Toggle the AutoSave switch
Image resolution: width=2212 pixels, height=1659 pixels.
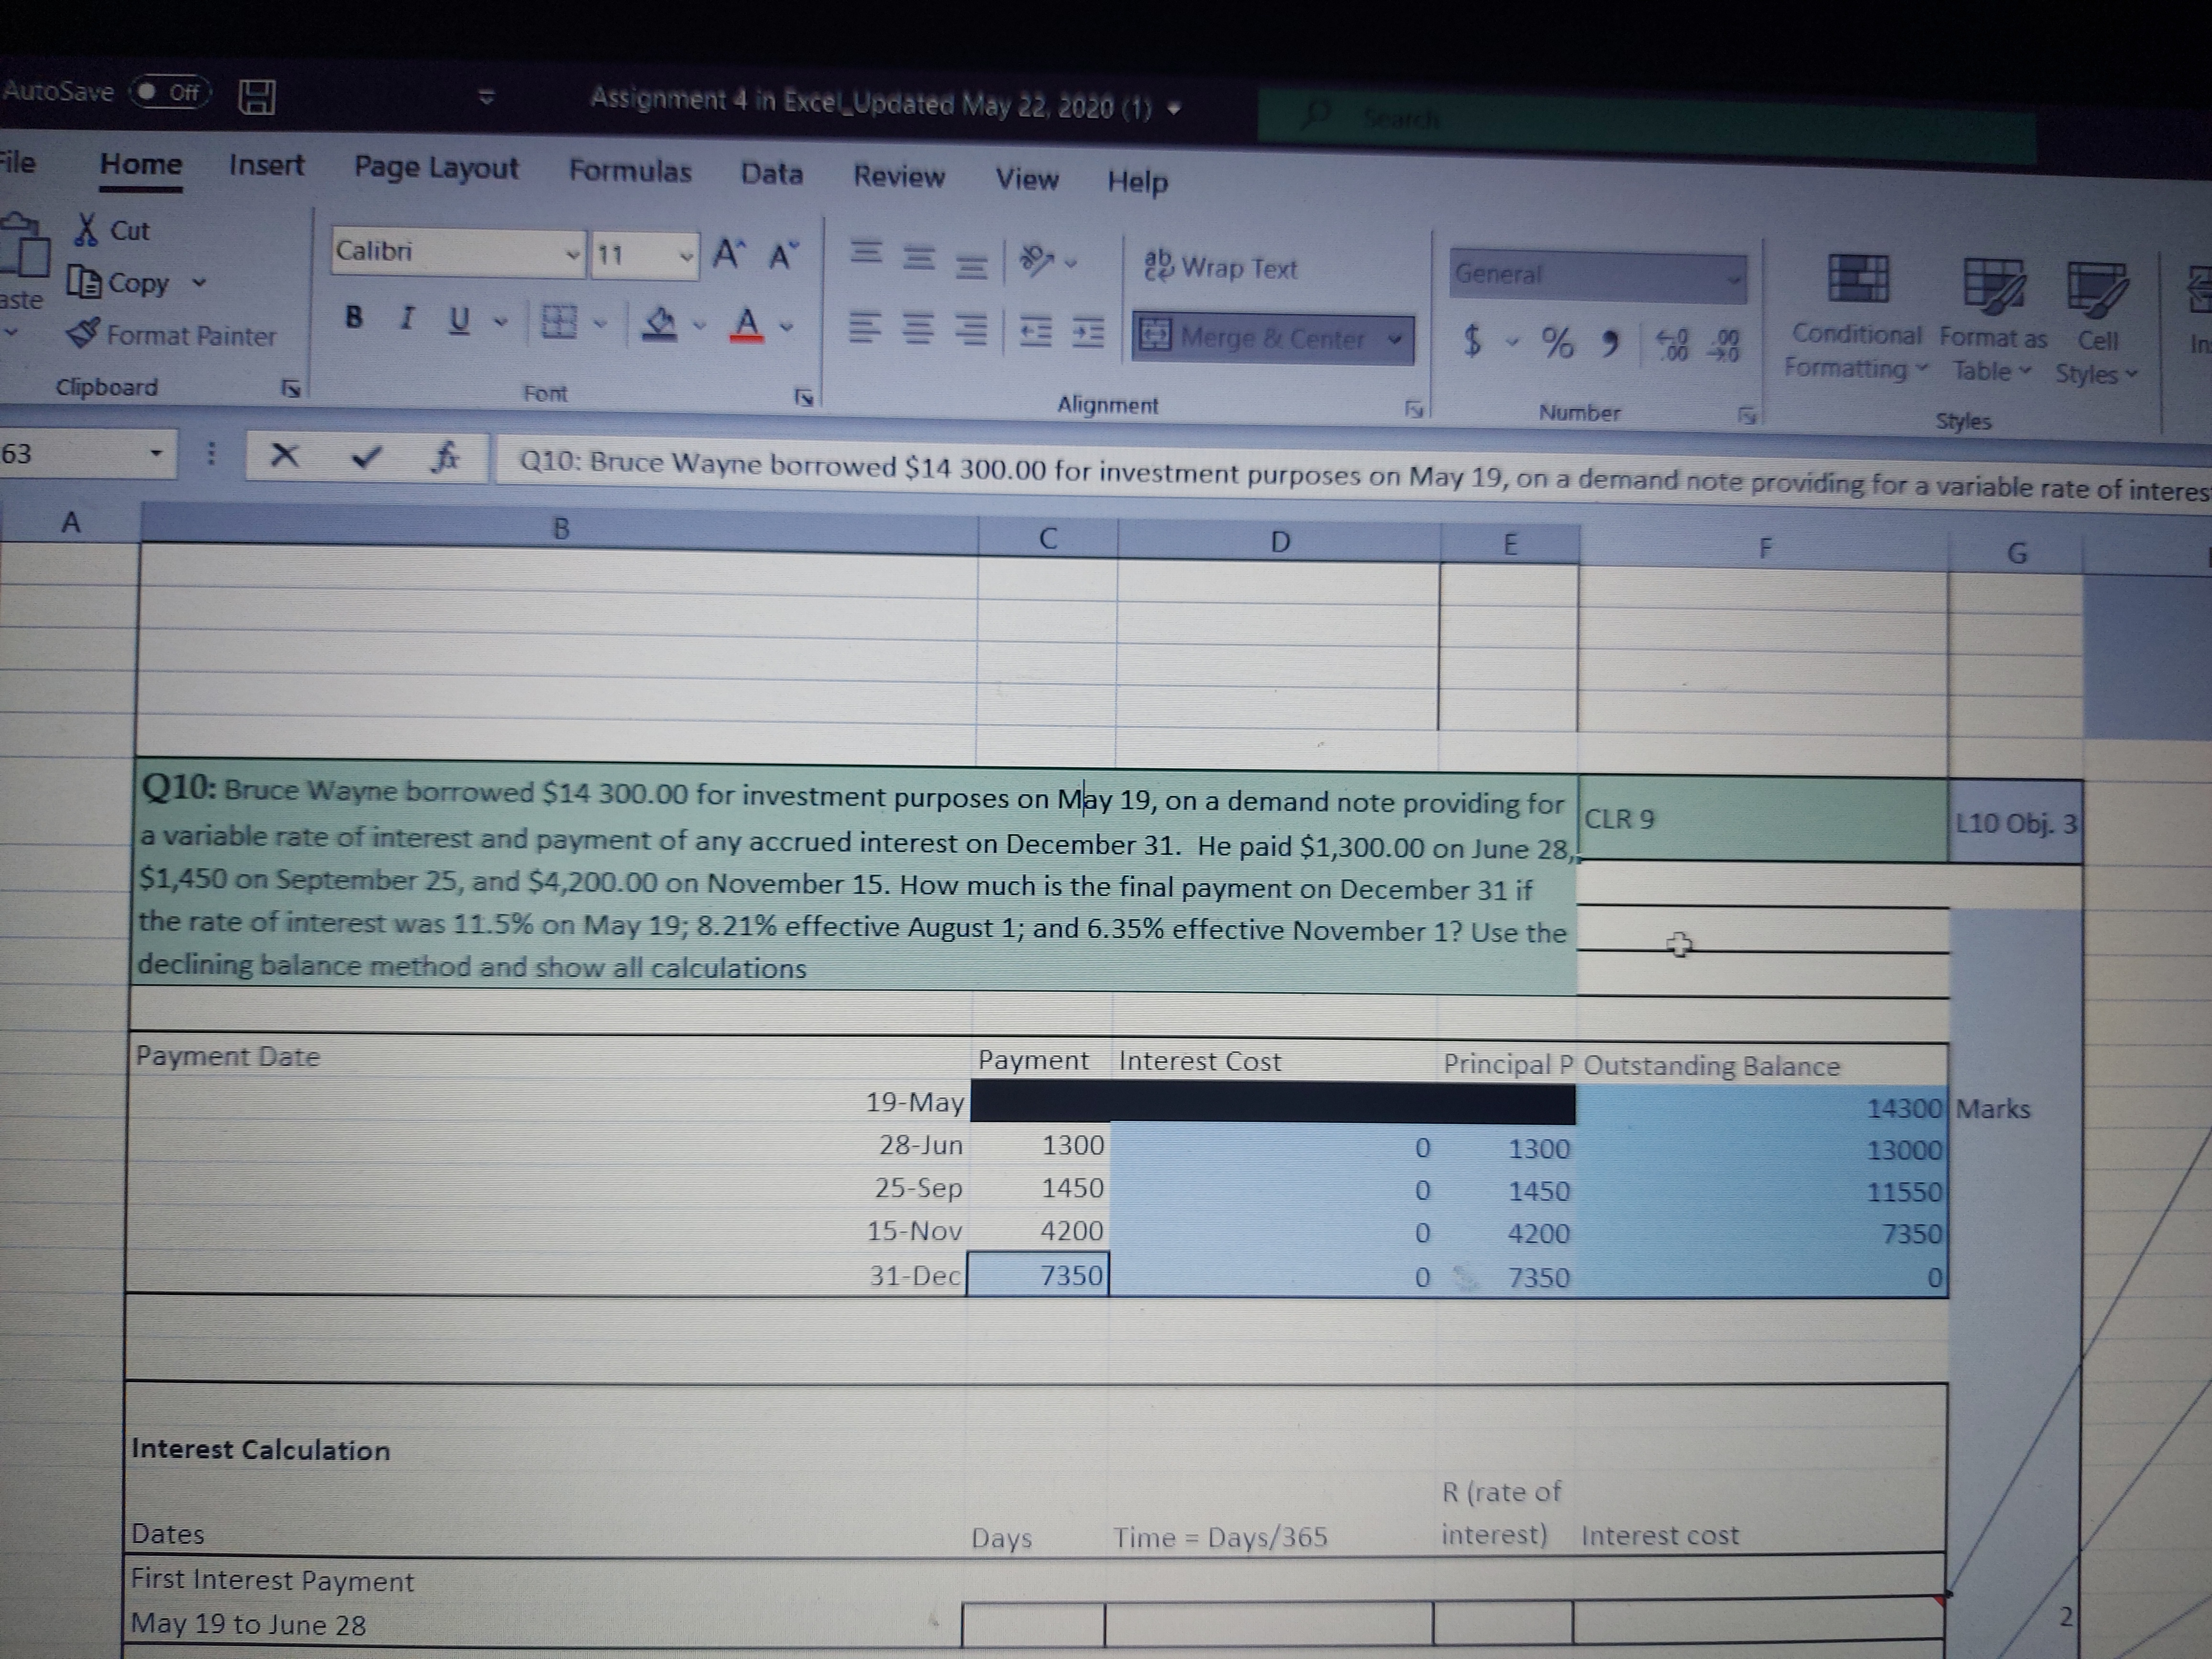(170, 92)
